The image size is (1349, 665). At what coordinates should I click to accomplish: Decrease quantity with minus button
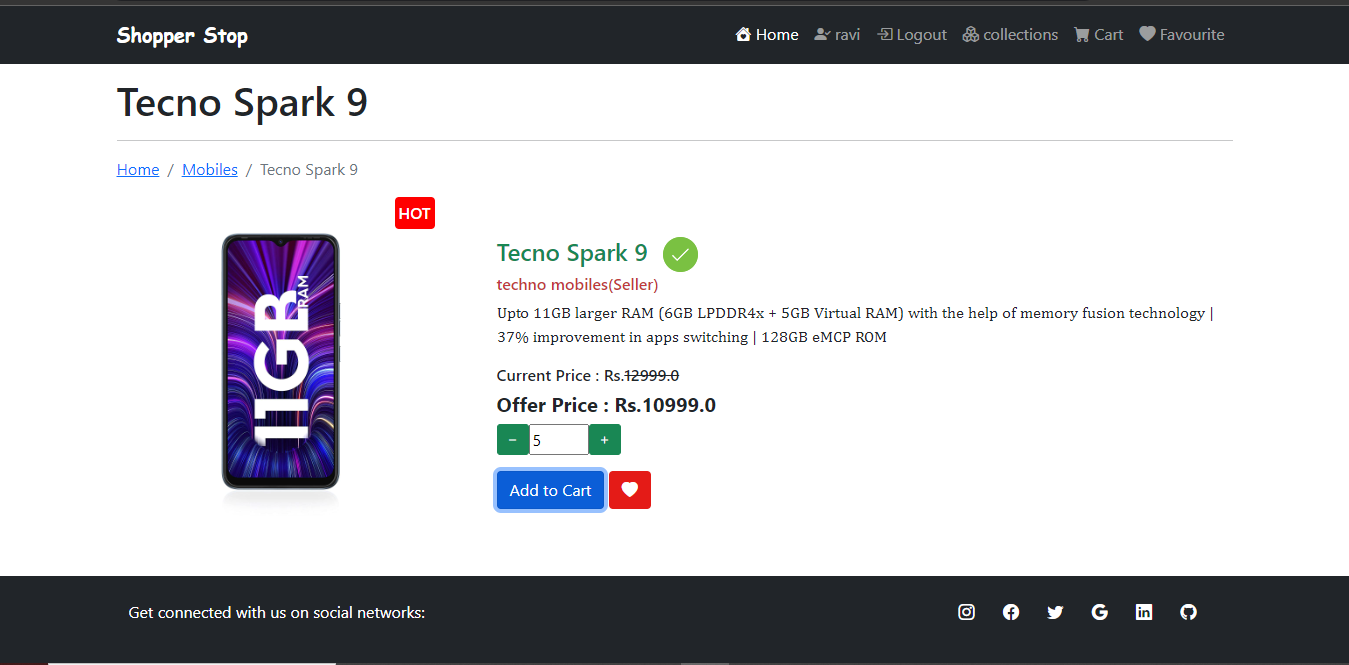(x=513, y=440)
